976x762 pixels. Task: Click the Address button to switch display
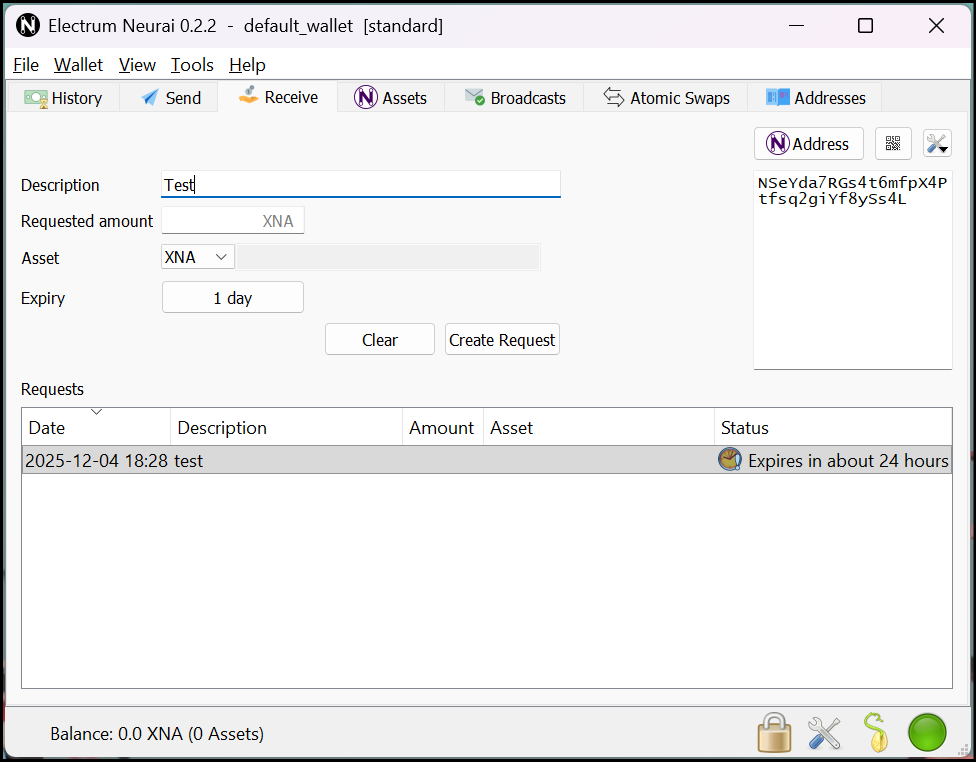(x=808, y=143)
